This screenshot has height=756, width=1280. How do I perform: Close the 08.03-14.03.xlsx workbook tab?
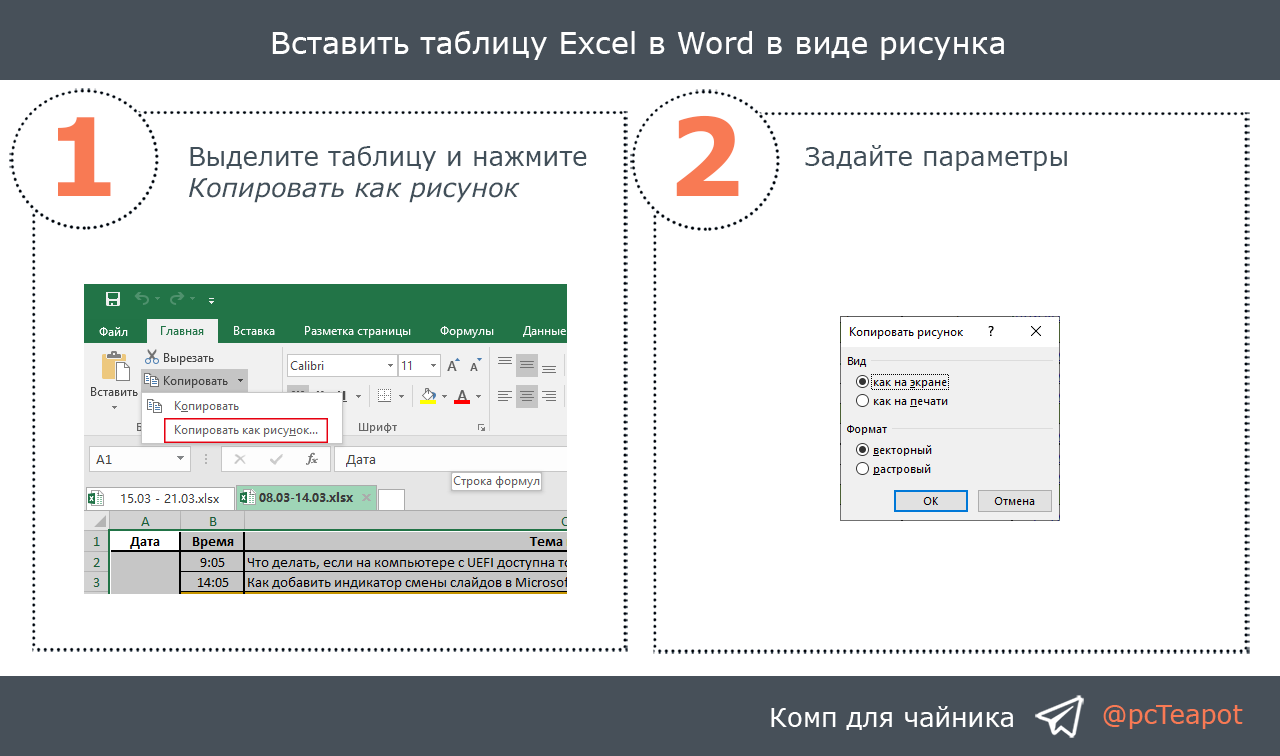(366, 498)
